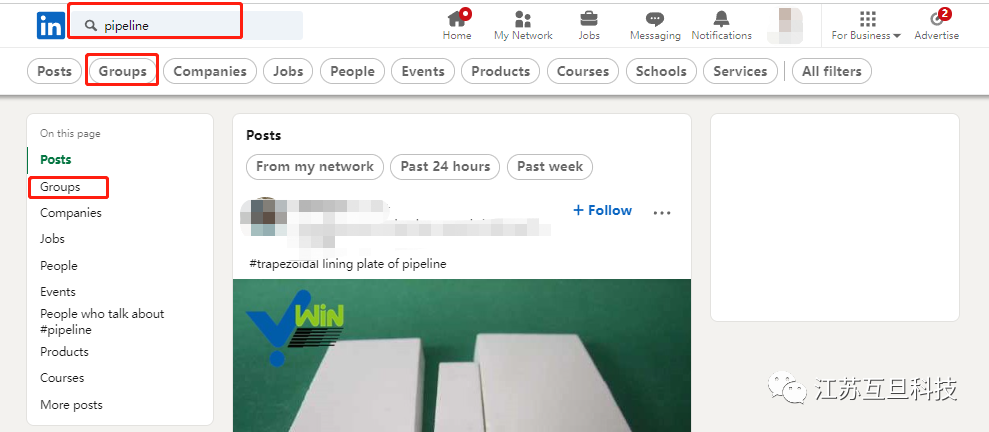
Task: Open the post's product image
Action: point(462,355)
